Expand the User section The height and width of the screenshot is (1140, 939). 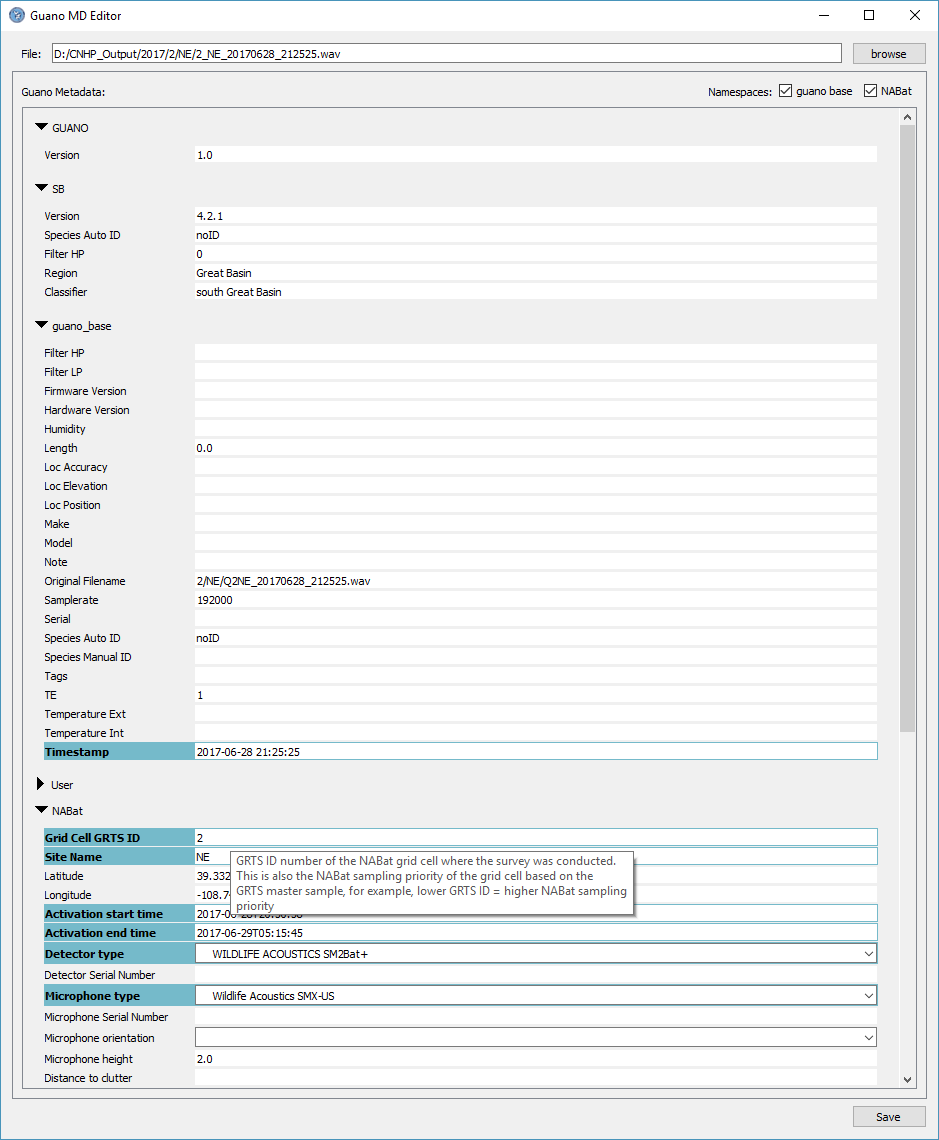41,785
